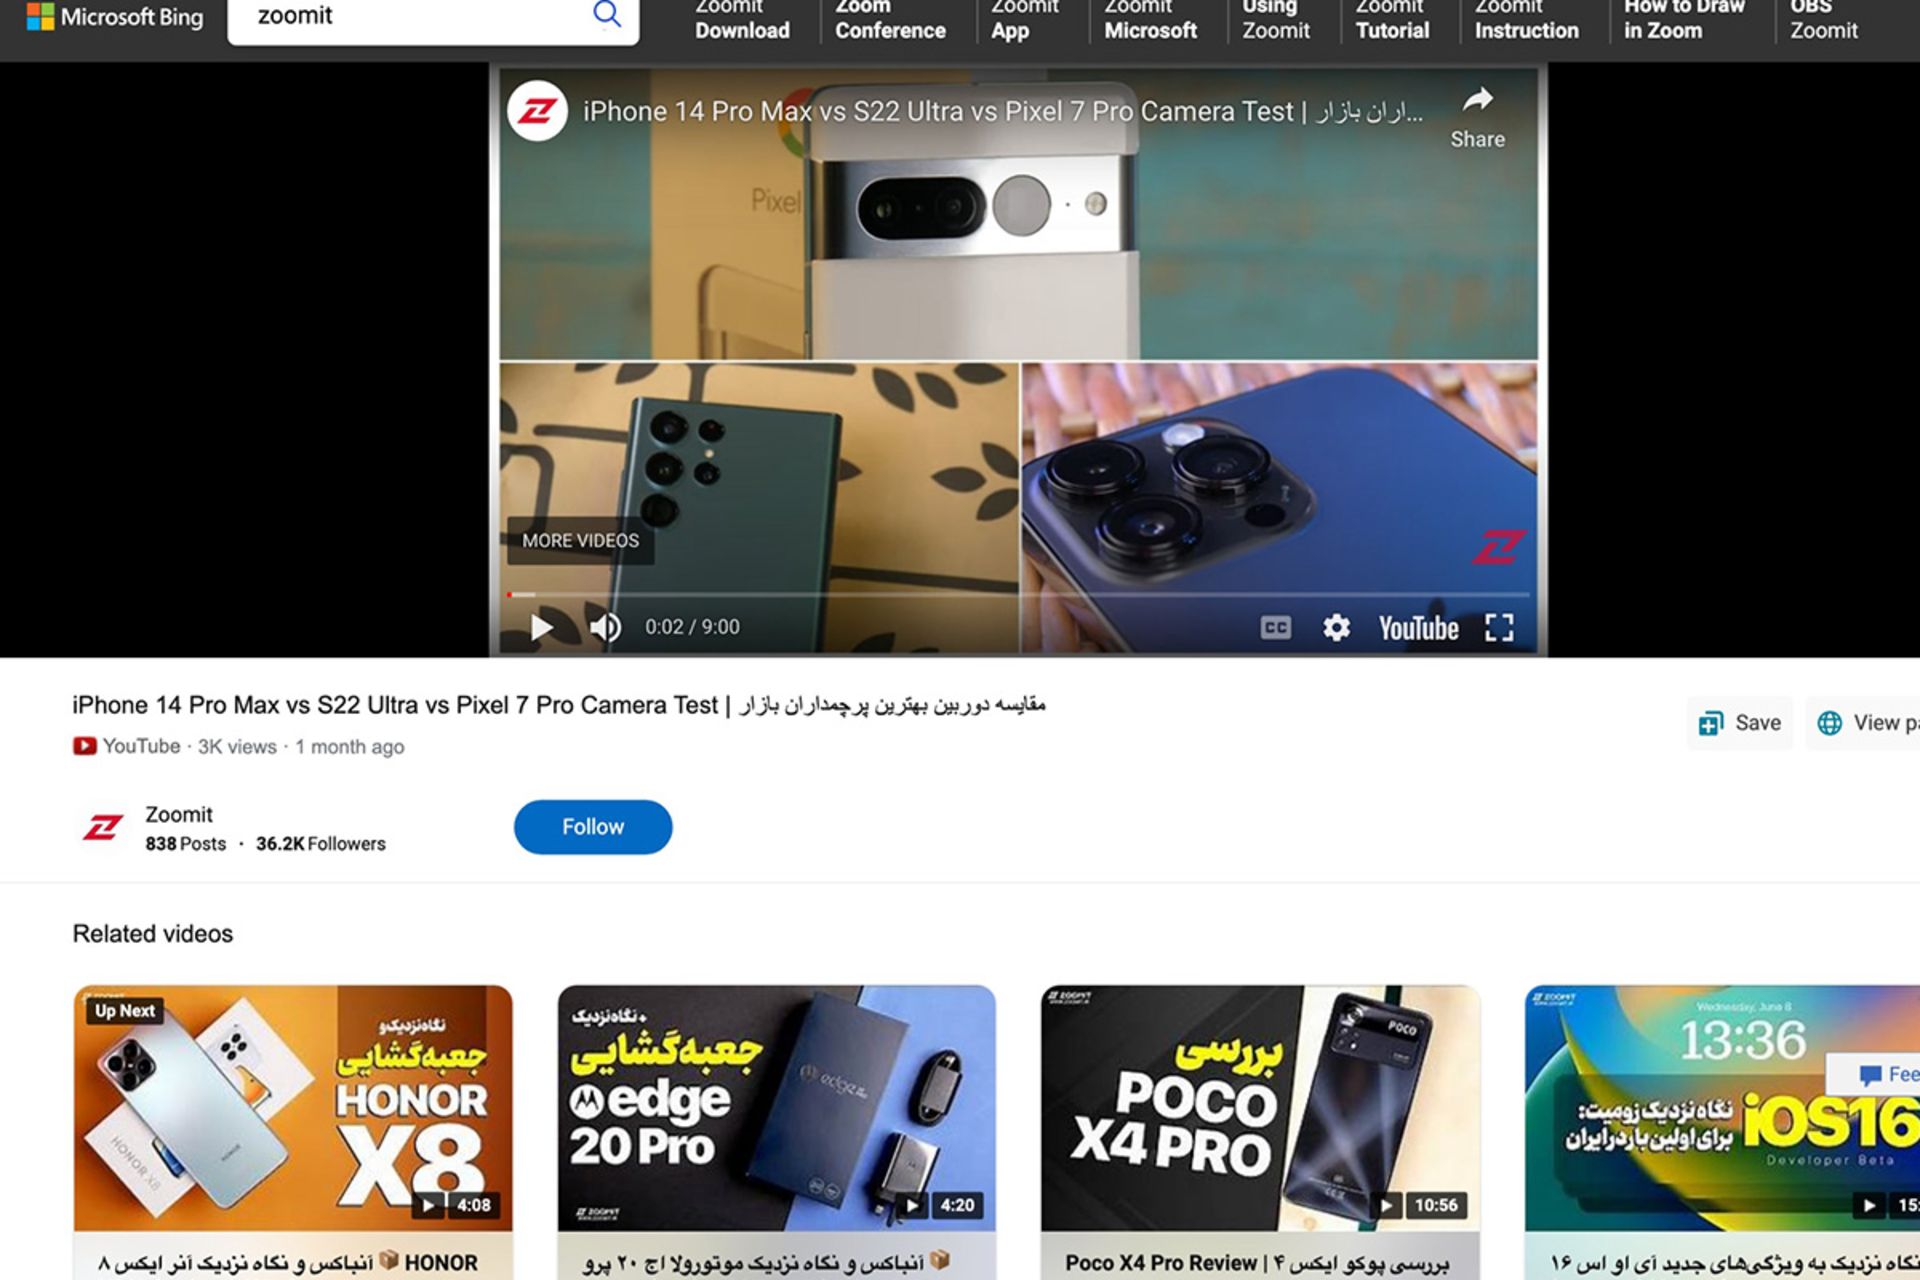Image resolution: width=1920 pixels, height=1280 pixels.
Task: Click the Follow button for Zoomit
Action: 591,827
